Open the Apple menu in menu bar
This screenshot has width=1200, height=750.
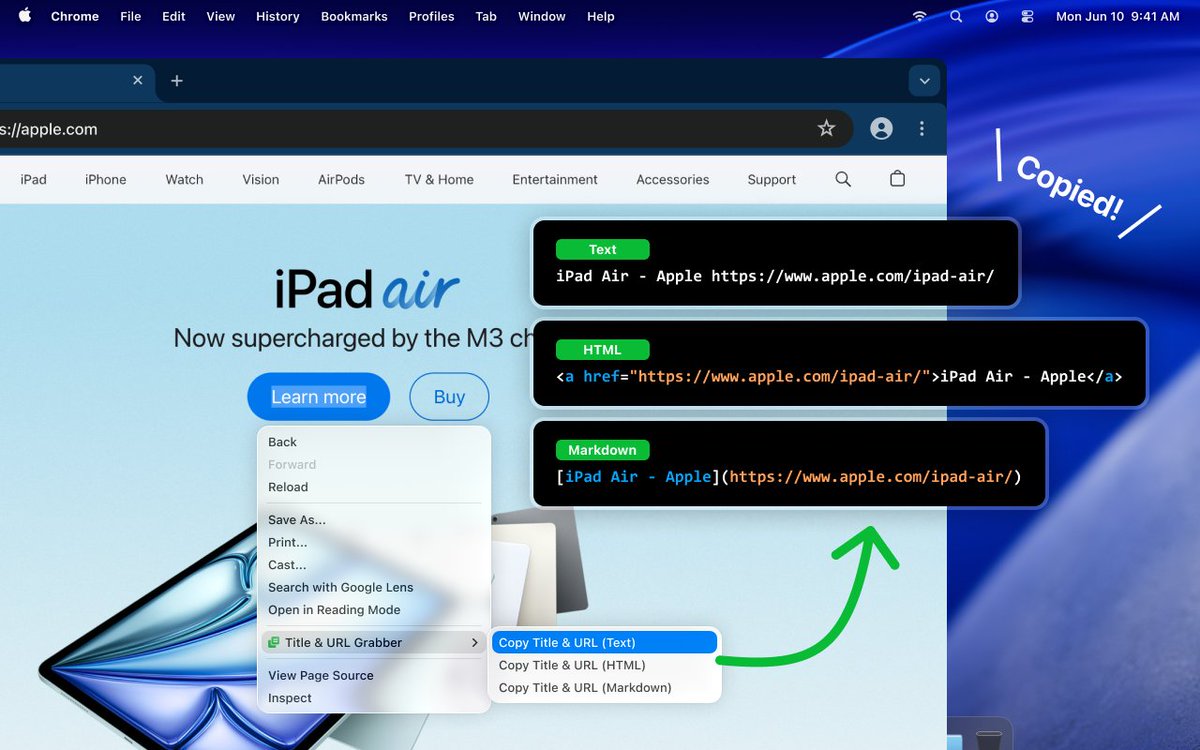point(25,16)
